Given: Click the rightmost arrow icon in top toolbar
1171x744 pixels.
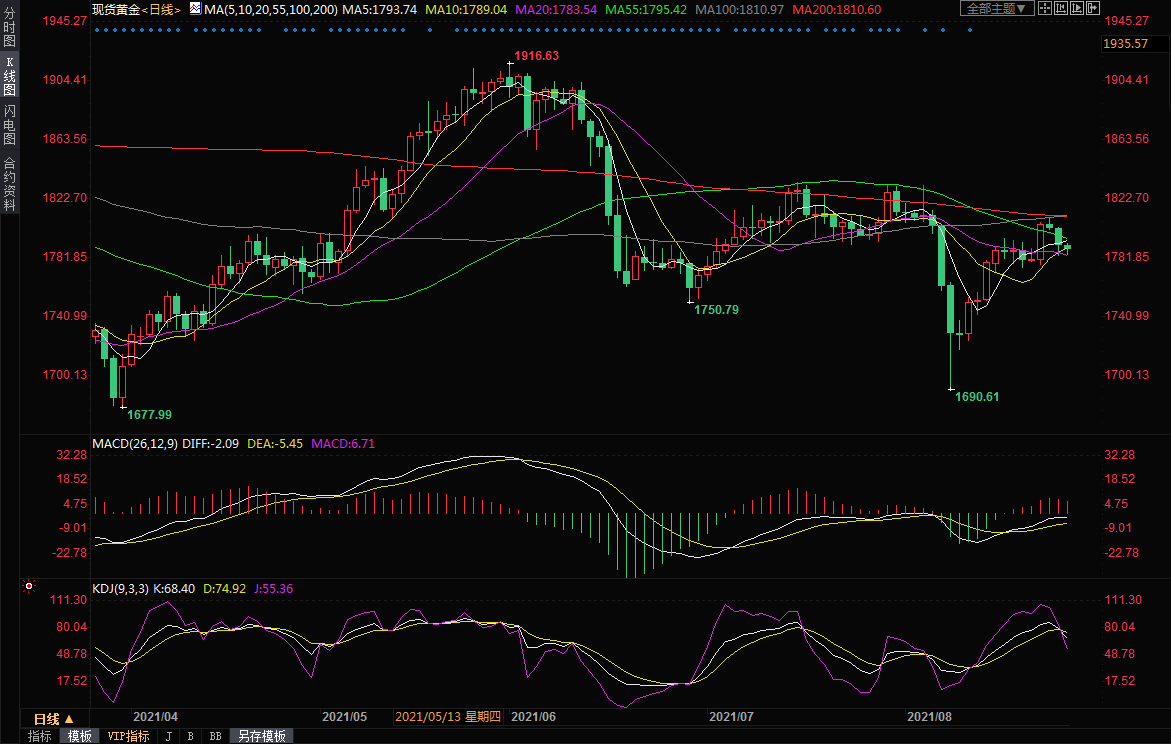Looking at the screenshot, I should point(1093,8).
